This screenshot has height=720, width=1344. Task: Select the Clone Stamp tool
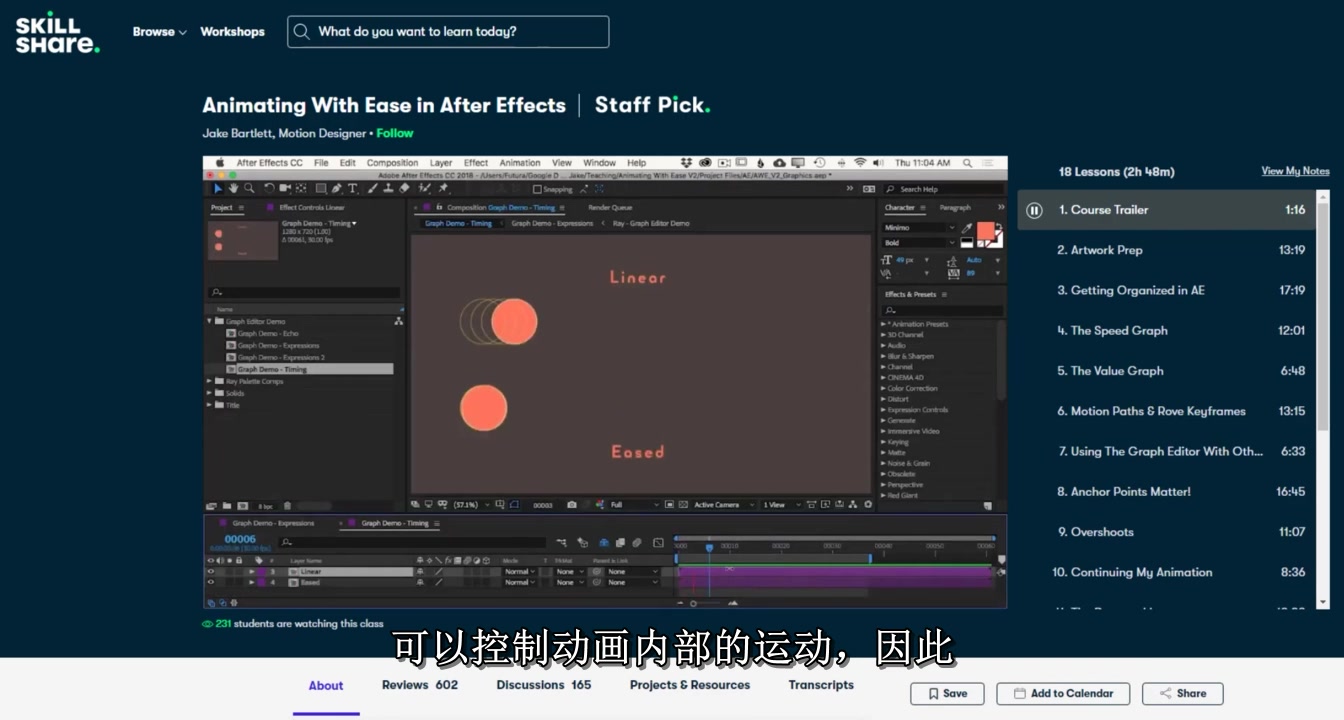[388, 188]
